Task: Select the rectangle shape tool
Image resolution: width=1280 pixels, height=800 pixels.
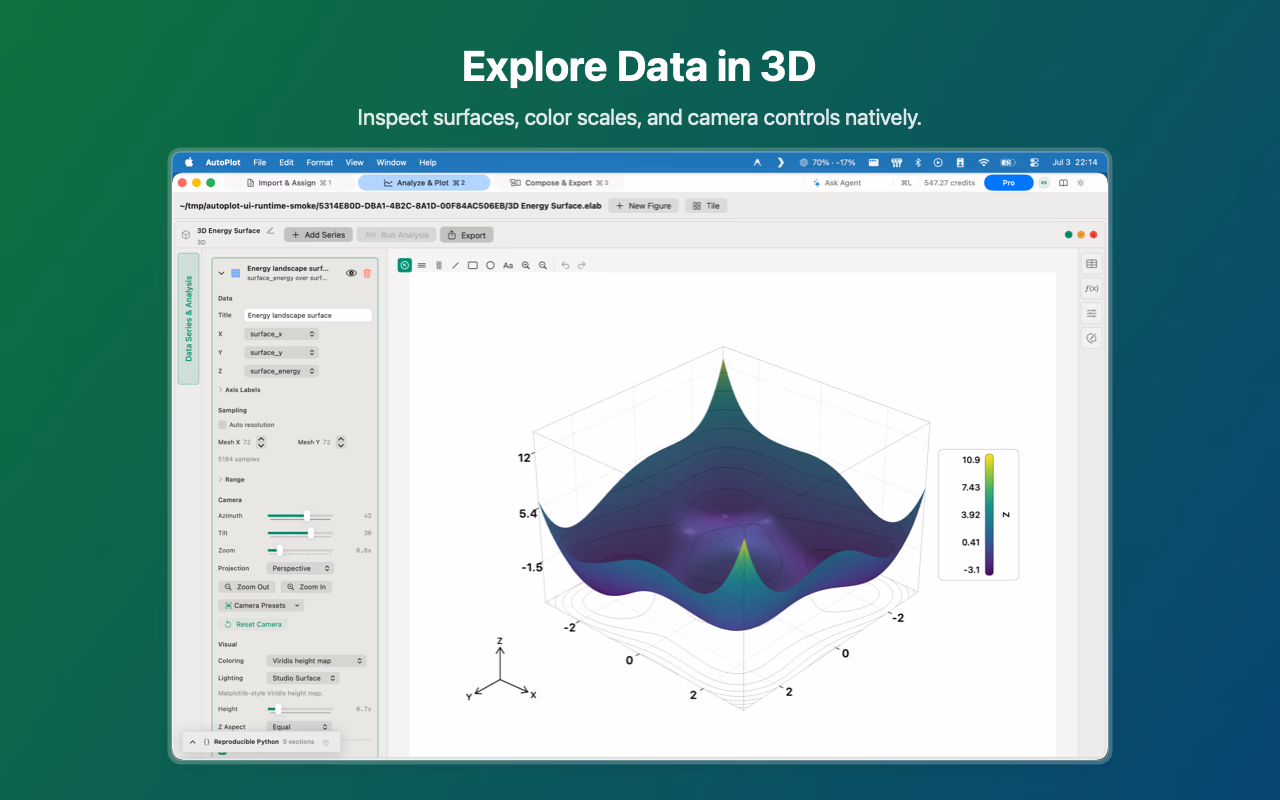Action: point(473,265)
